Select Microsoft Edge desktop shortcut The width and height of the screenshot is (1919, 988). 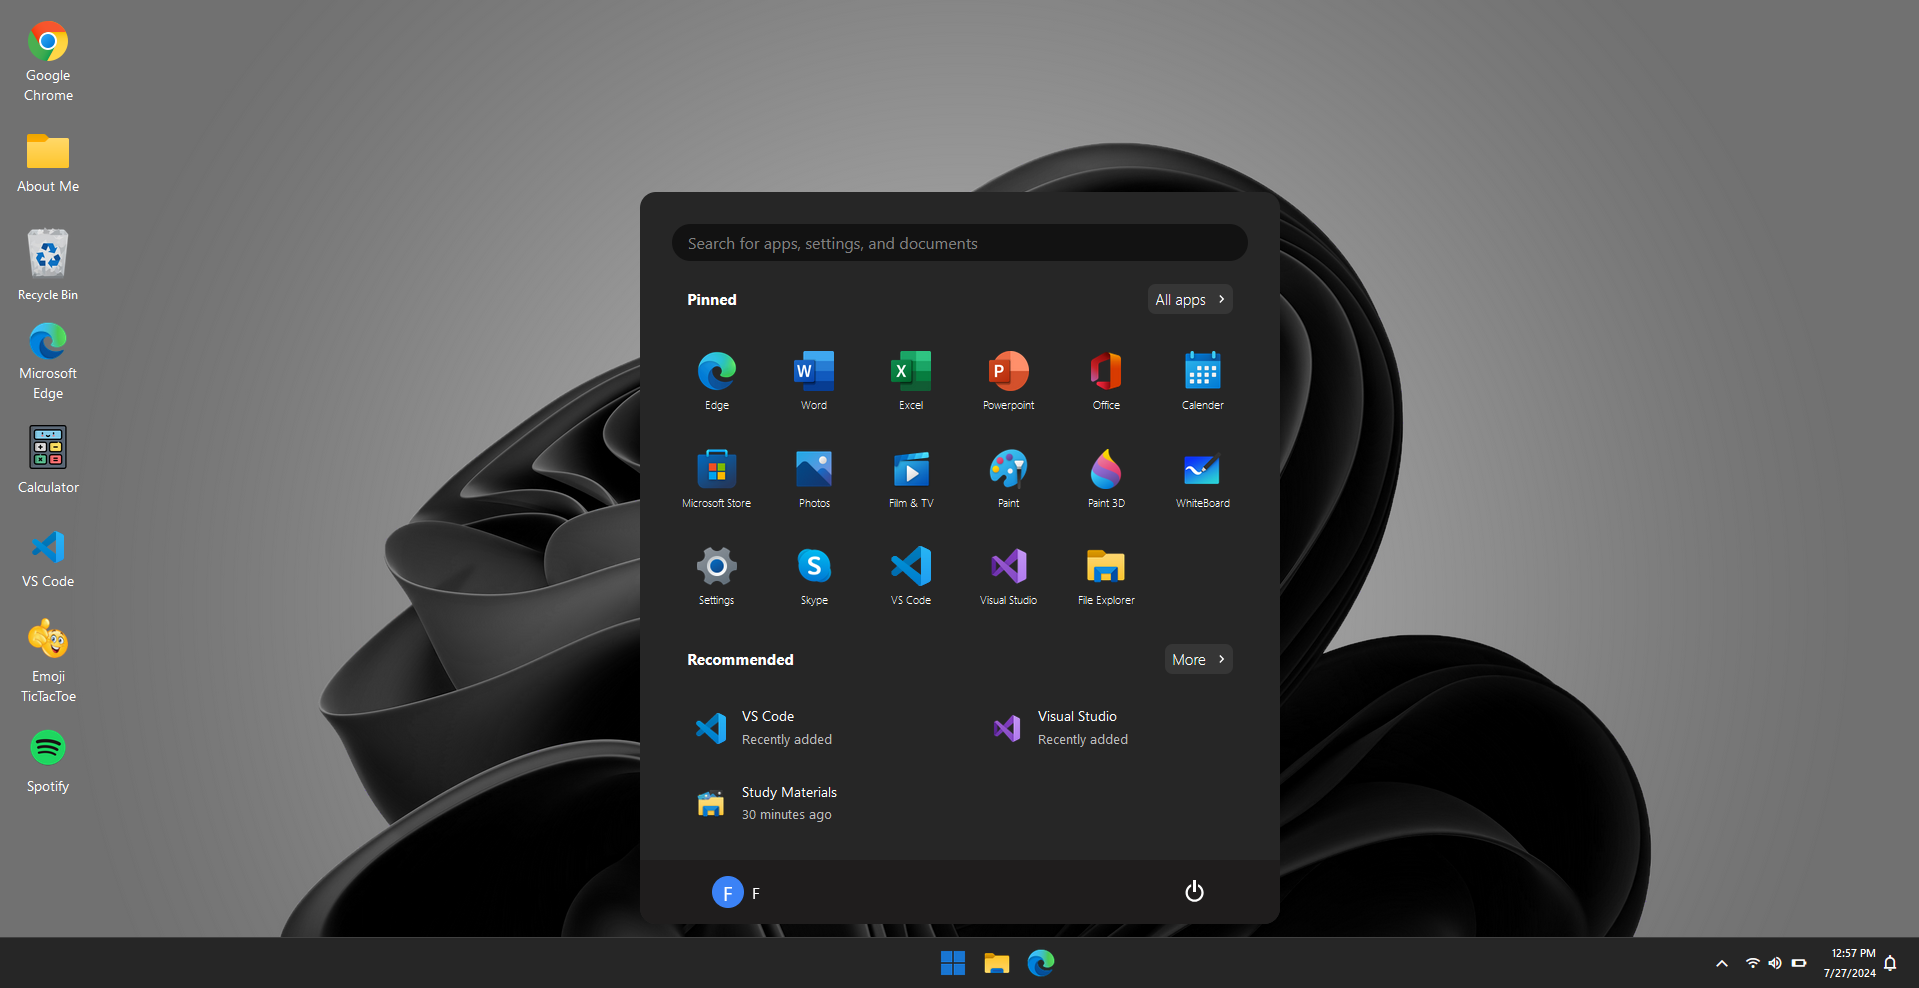click(x=48, y=361)
